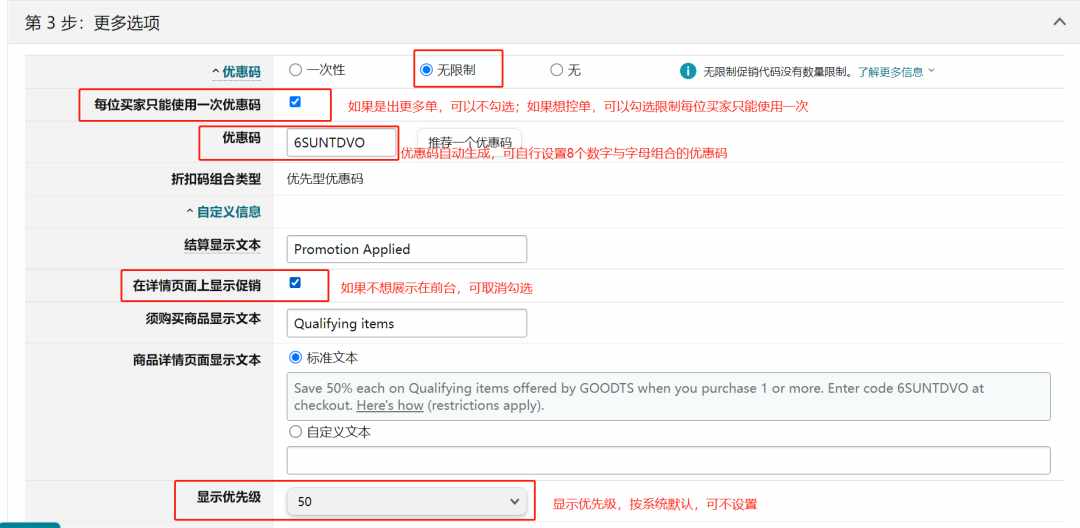This screenshot has height=528, width=1080.
Task: Open the 了解更多信息 link
Action: pos(890,72)
